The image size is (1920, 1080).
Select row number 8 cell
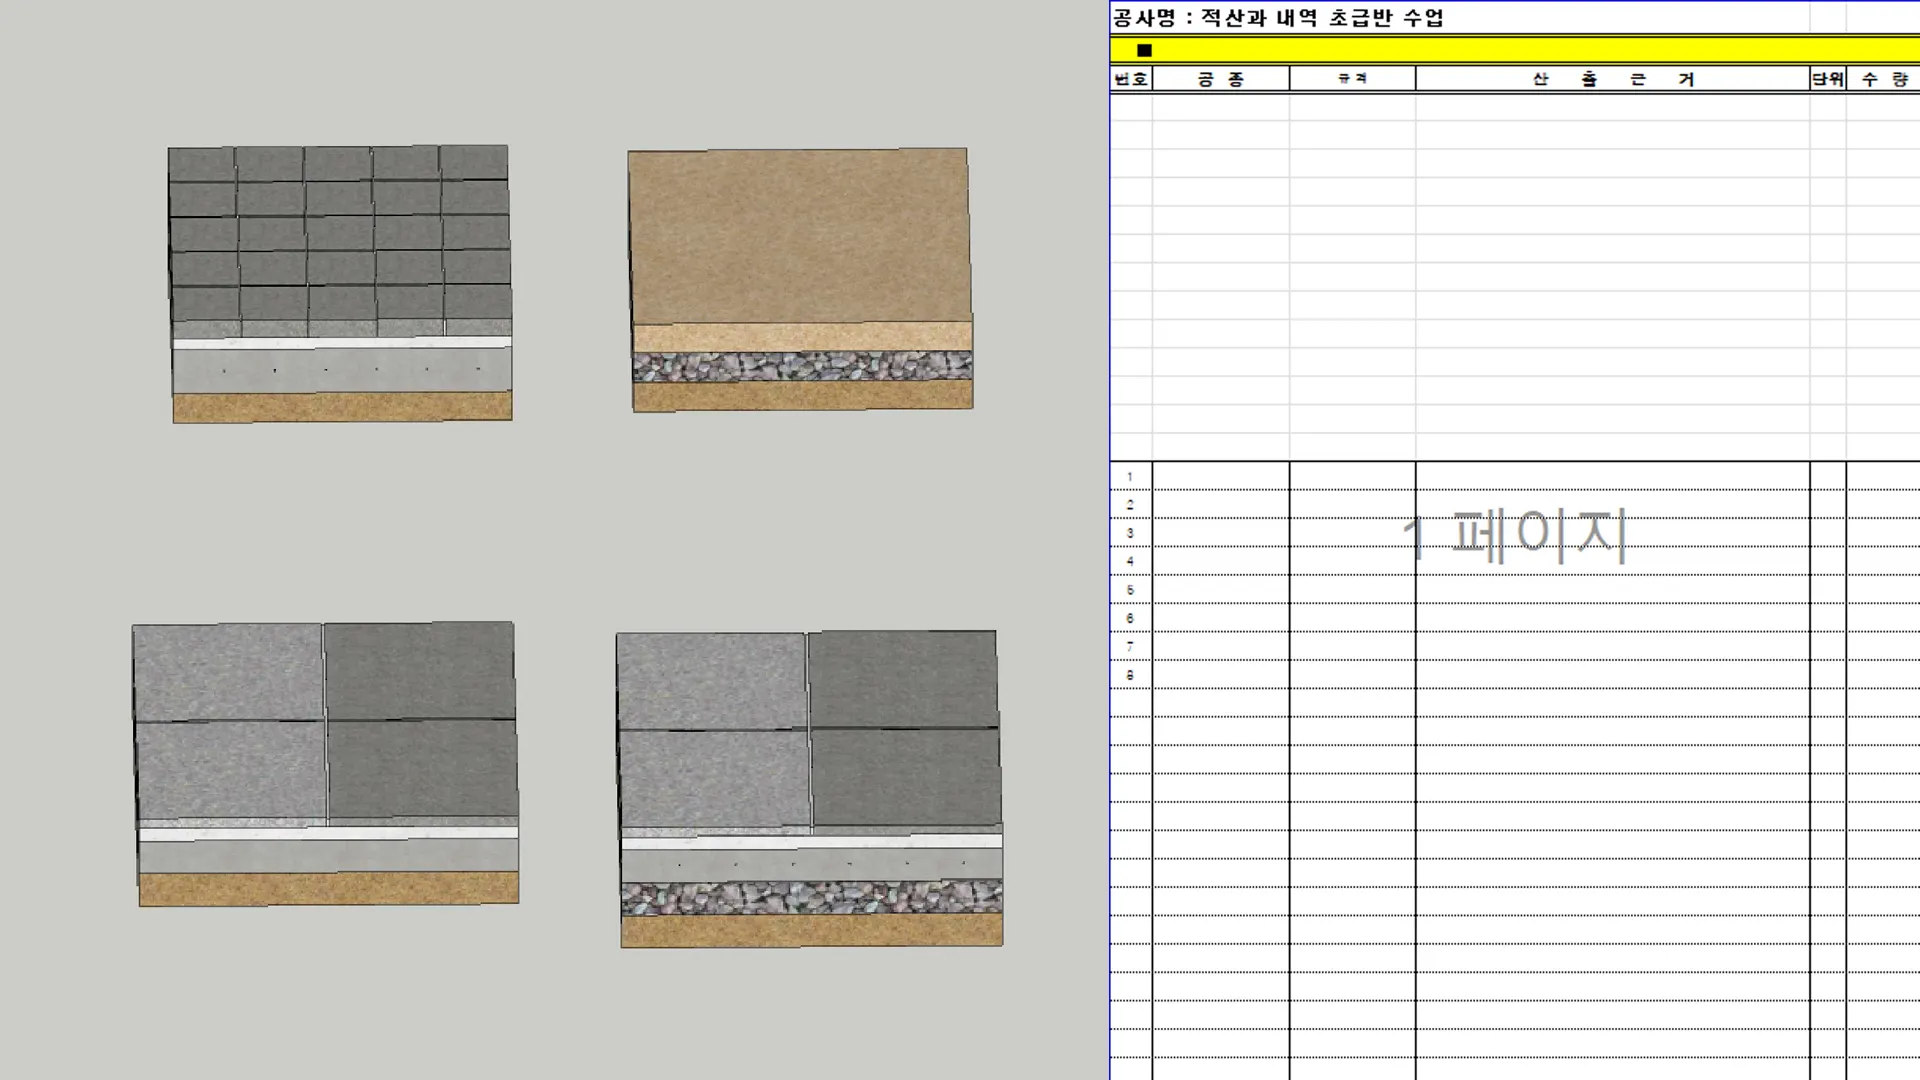click(1130, 675)
